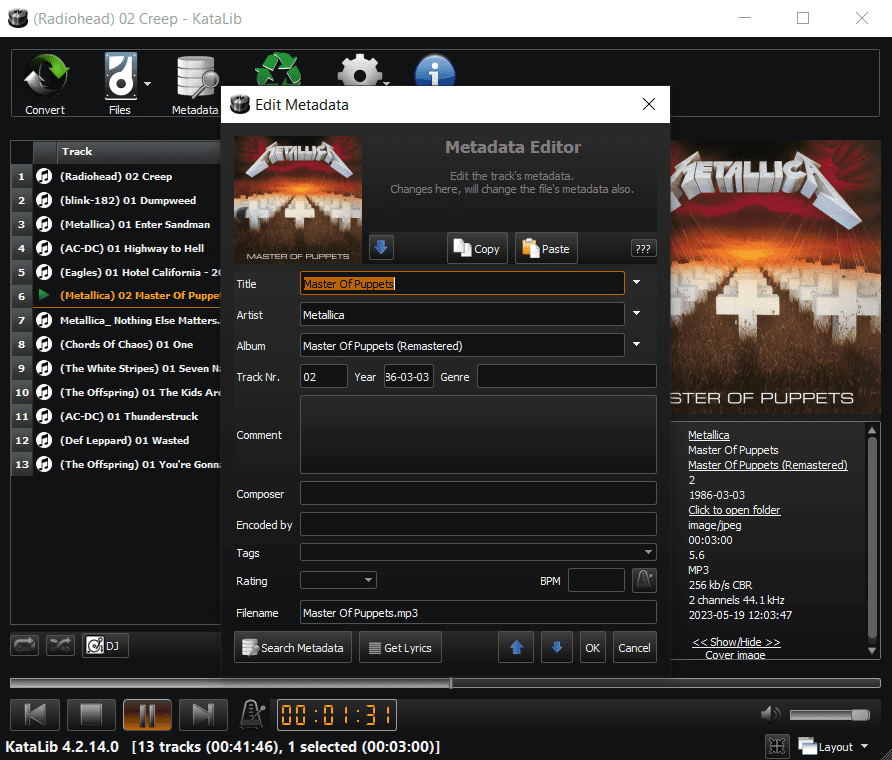The height and width of the screenshot is (760, 892).
Task: Expand the Artist field dropdown arrow
Action: pyautogui.click(x=637, y=313)
